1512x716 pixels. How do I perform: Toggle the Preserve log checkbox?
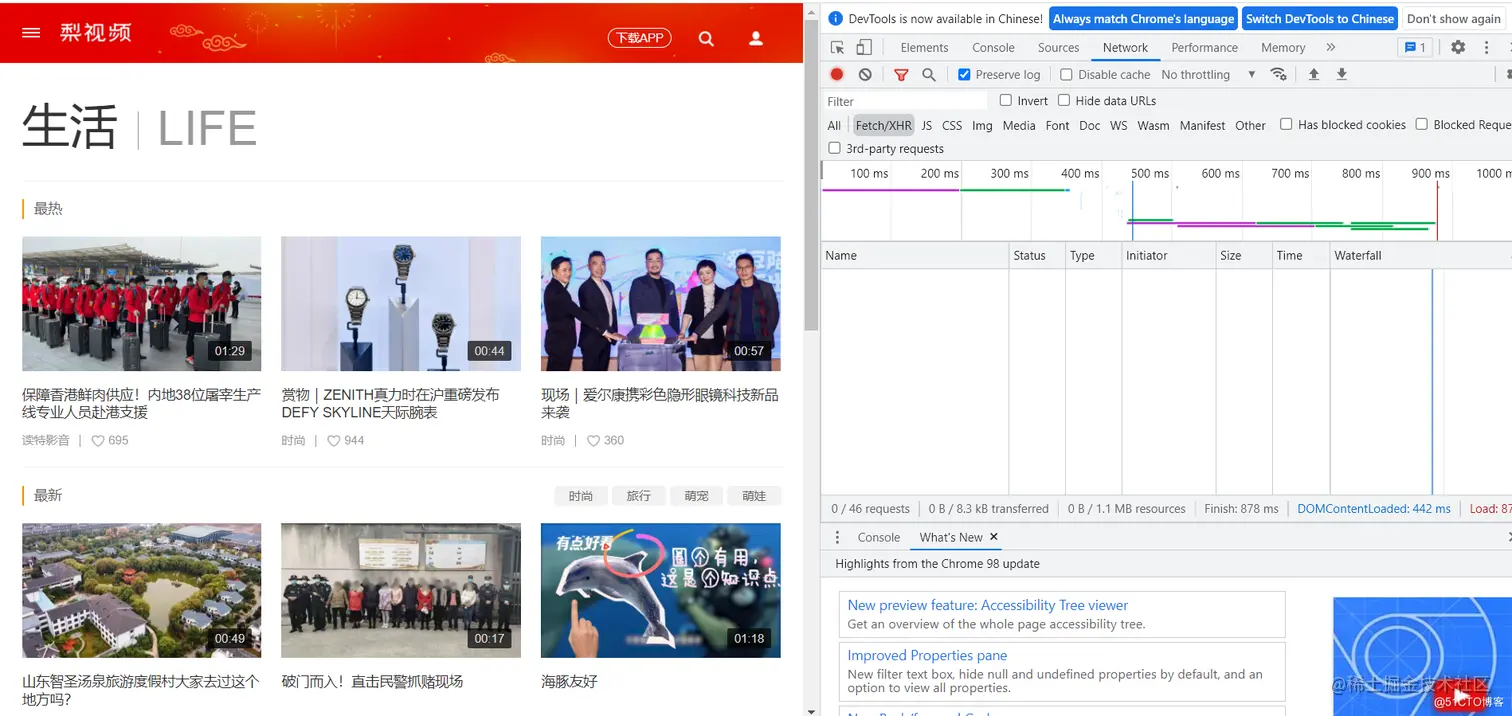964,74
